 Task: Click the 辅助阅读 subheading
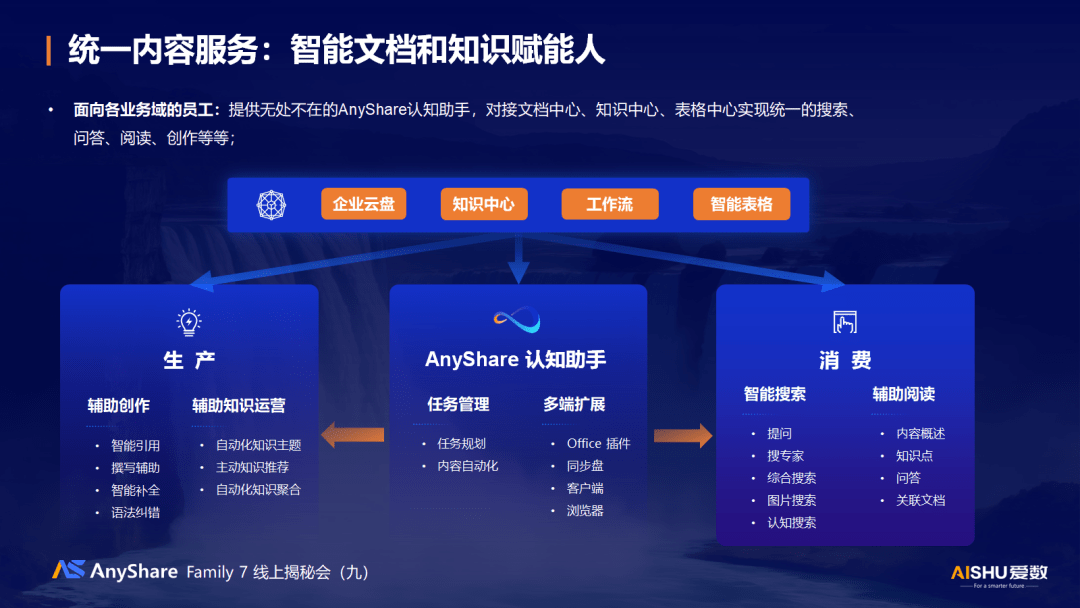click(x=904, y=393)
